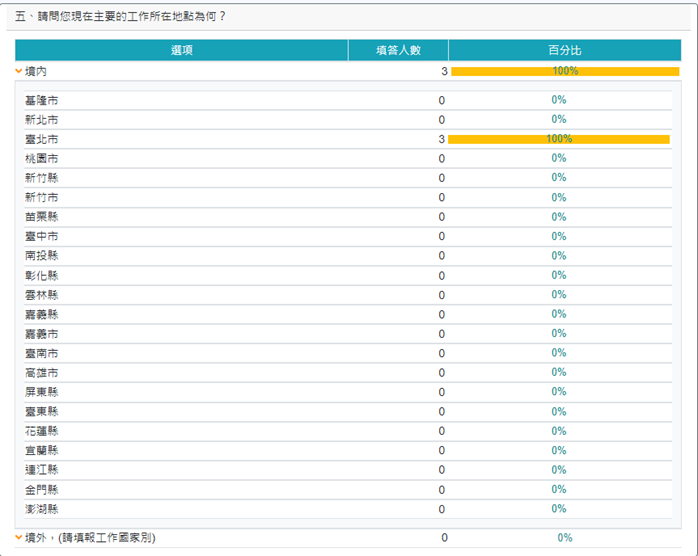Select the 基隆市 row
Viewport: 698px width, 556px height.
[42, 100]
